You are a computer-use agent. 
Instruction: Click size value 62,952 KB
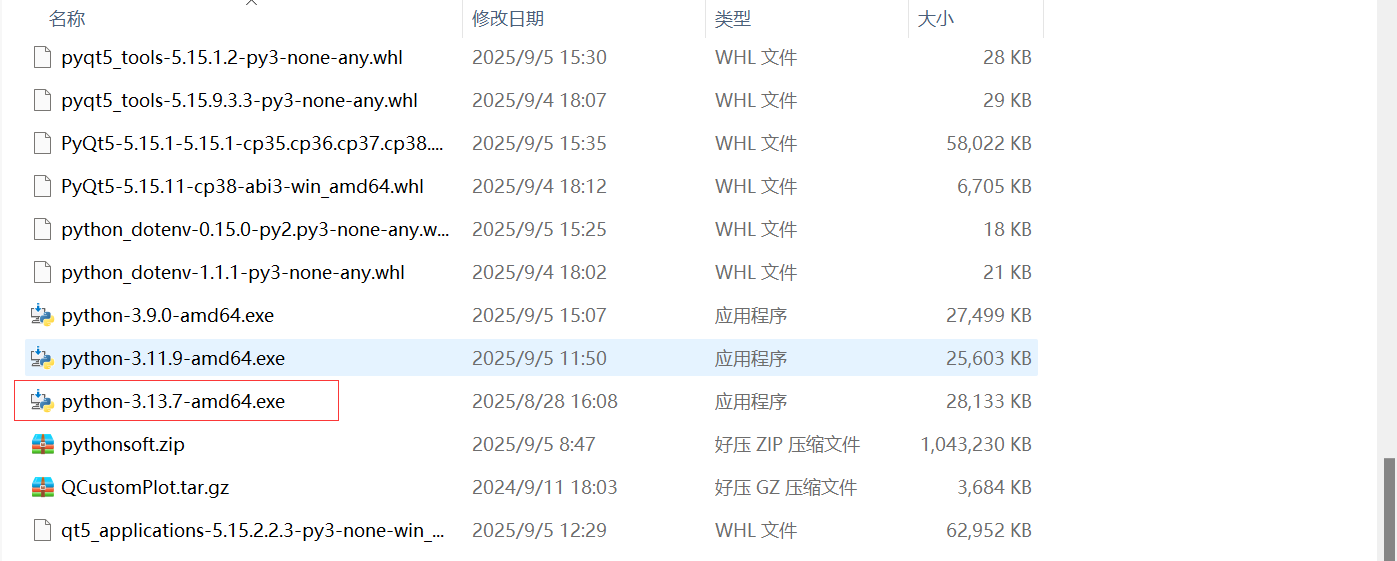(x=989, y=530)
